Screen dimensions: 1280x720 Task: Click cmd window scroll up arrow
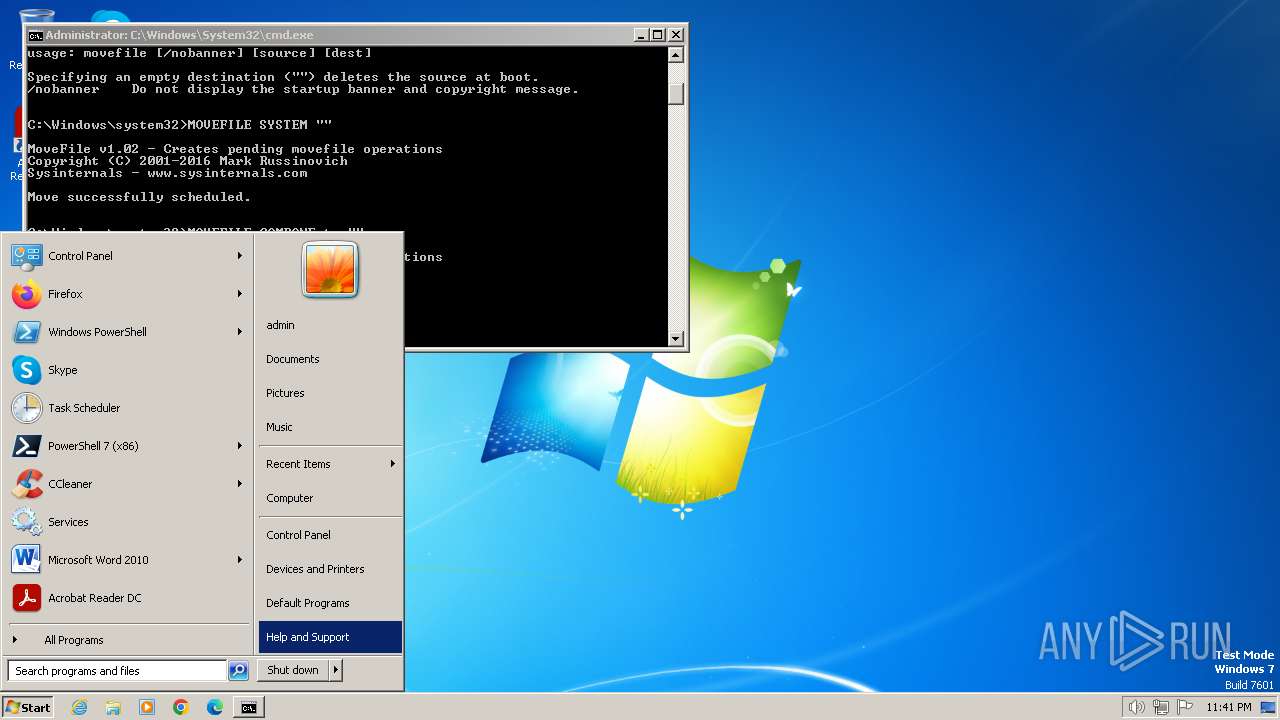676,55
